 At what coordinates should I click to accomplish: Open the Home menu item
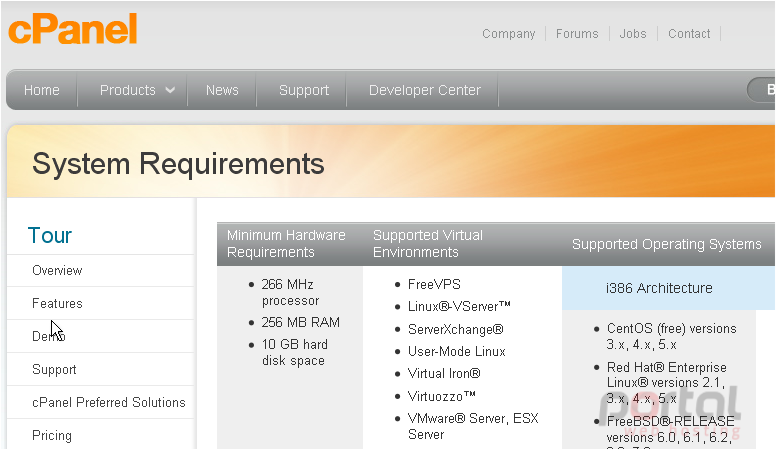pyautogui.click(x=42, y=90)
